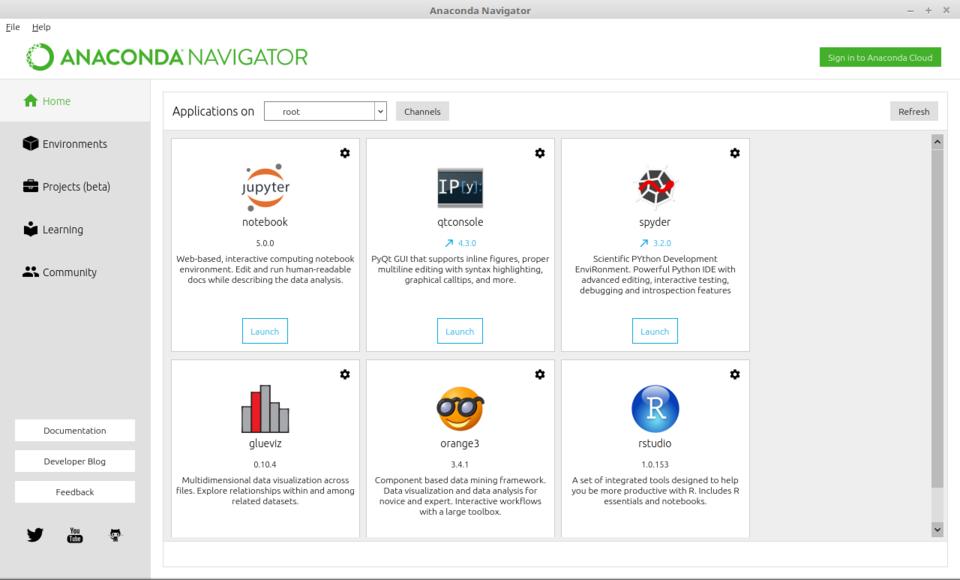960x580 pixels.
Task: Click the IPython qtconsole logo
Action: coord(460,187)
